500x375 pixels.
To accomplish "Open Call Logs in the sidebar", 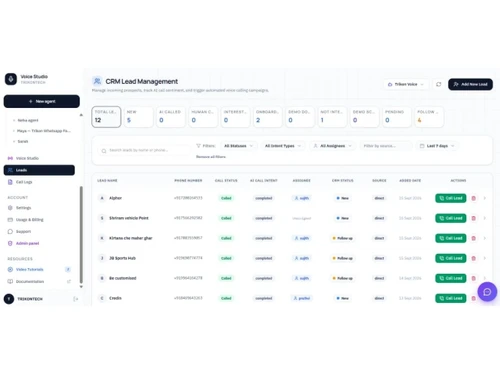I will [24, 182].
